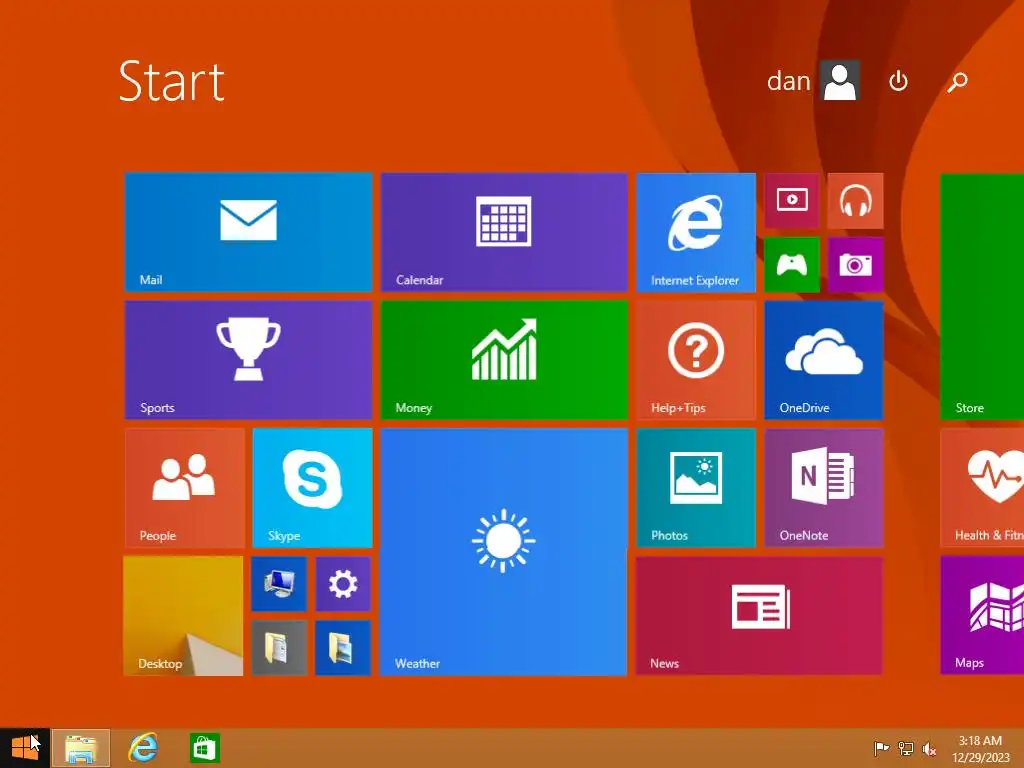Launch Internet Explorer from the taskbar
The width and height of the screenshot is (1024, 768).
click(x=142, y=748)
